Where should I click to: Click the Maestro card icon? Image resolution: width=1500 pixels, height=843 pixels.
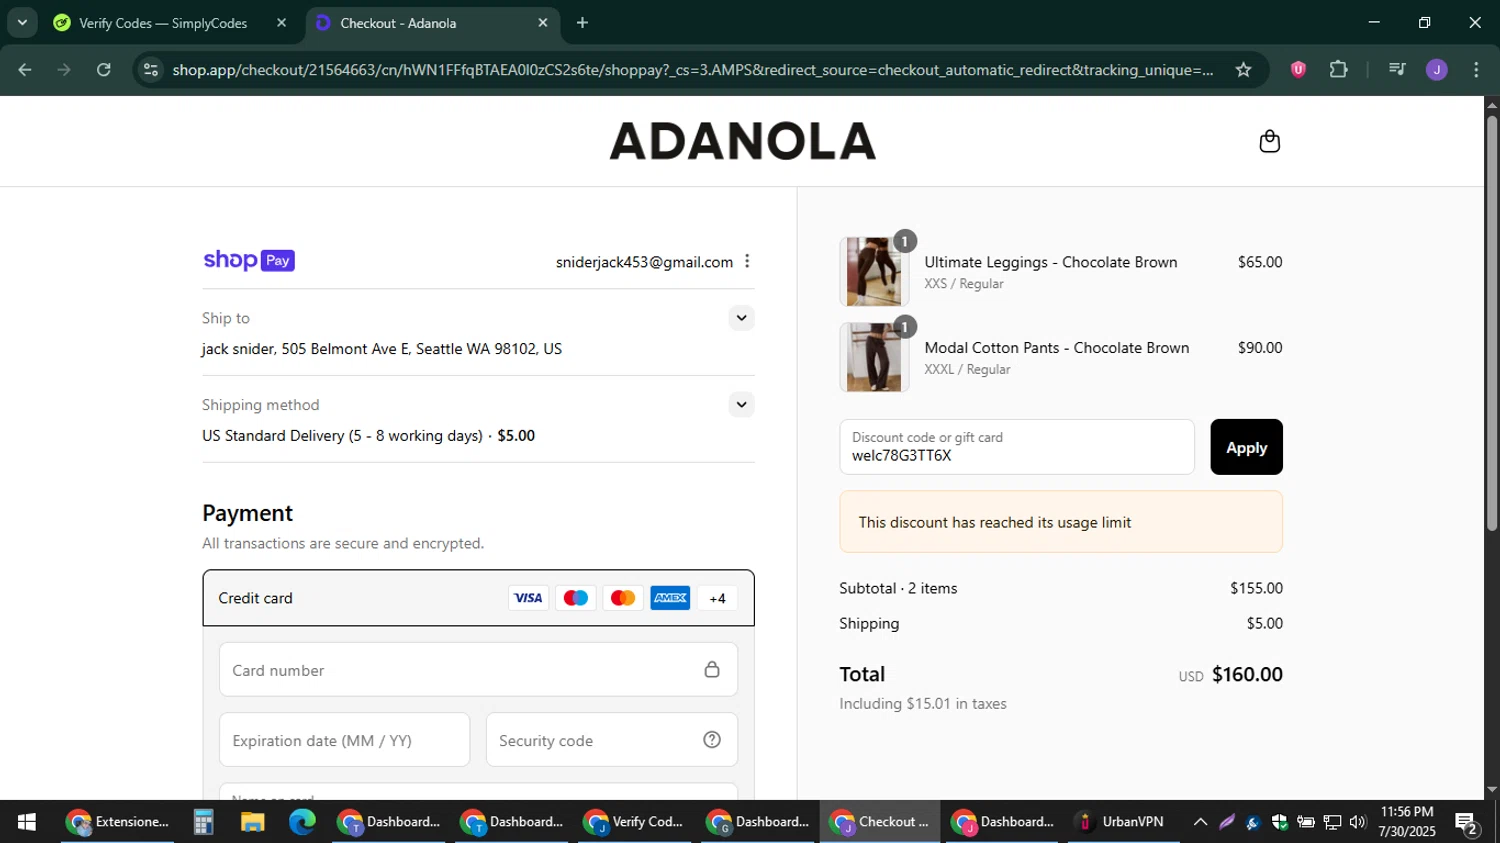click(x=576, y=598)
